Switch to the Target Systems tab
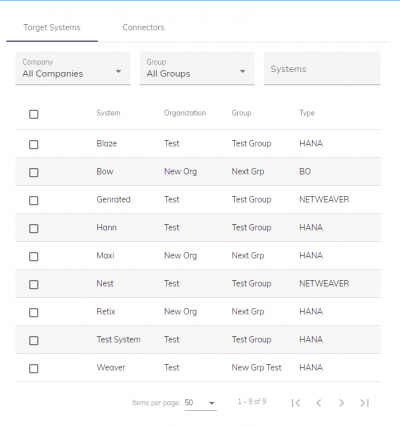Screen dimensions: 400x427 (52, 28)
